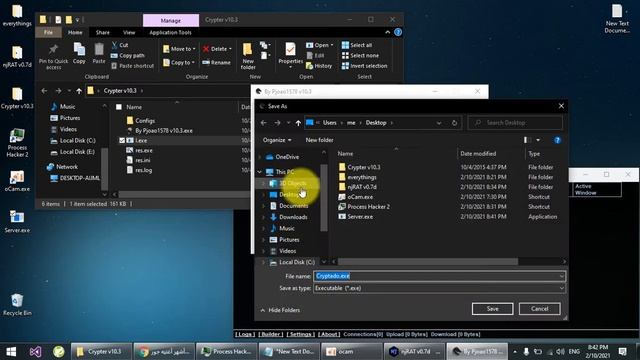Click Hide Folders in the Save As dialog
Image resolution: width=640 pixels, height=360 pixels.
point(280,310)
